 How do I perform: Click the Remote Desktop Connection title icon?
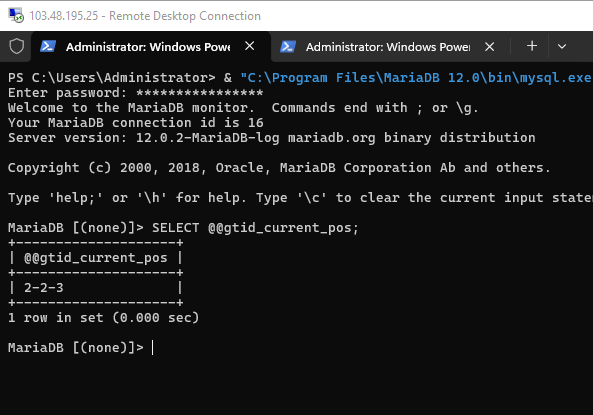(16, 16)
